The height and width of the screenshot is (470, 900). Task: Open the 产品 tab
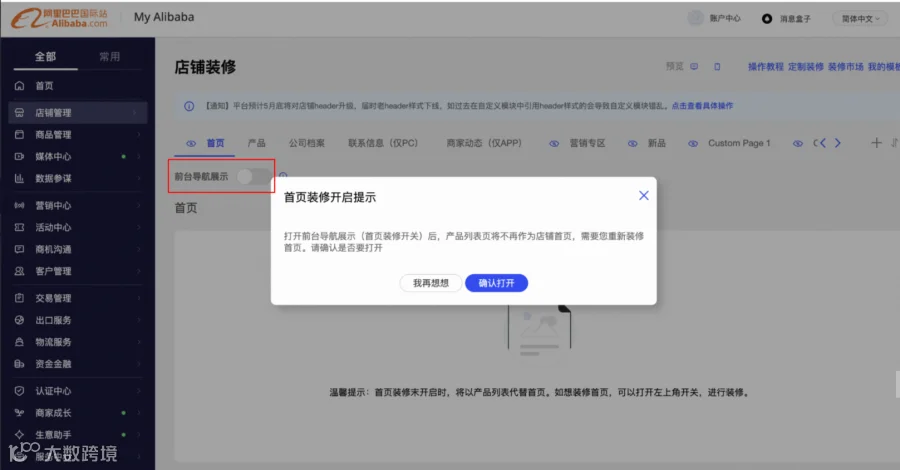click(x=257, y=143)
